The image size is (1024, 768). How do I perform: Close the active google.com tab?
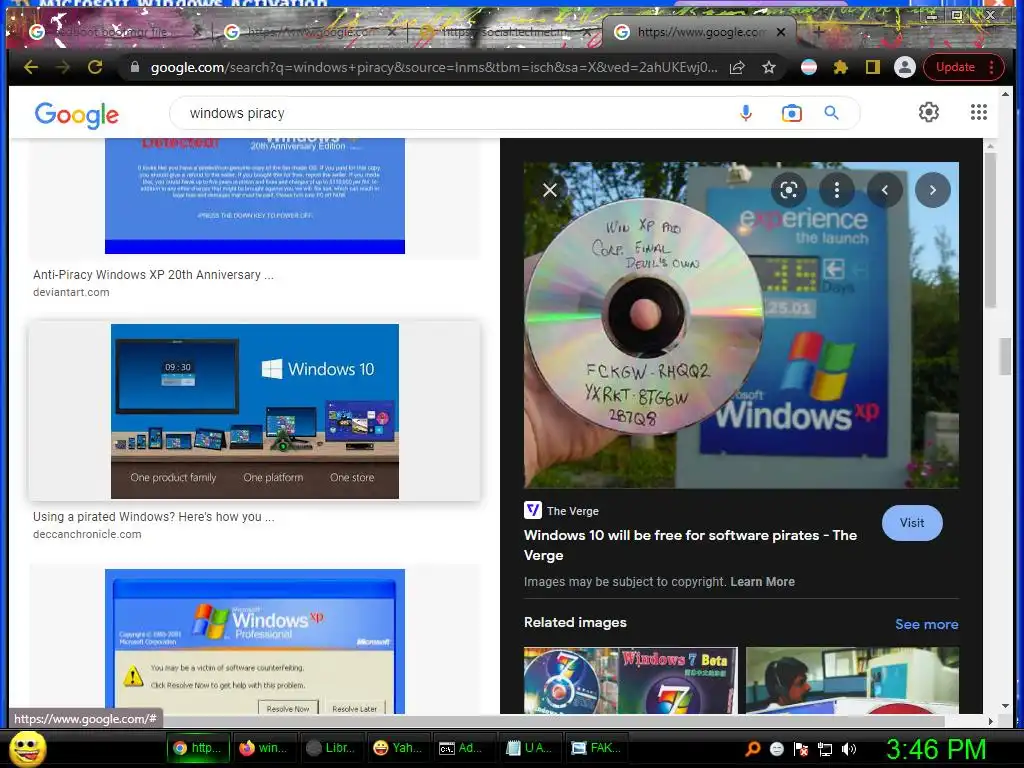(781, 31)
